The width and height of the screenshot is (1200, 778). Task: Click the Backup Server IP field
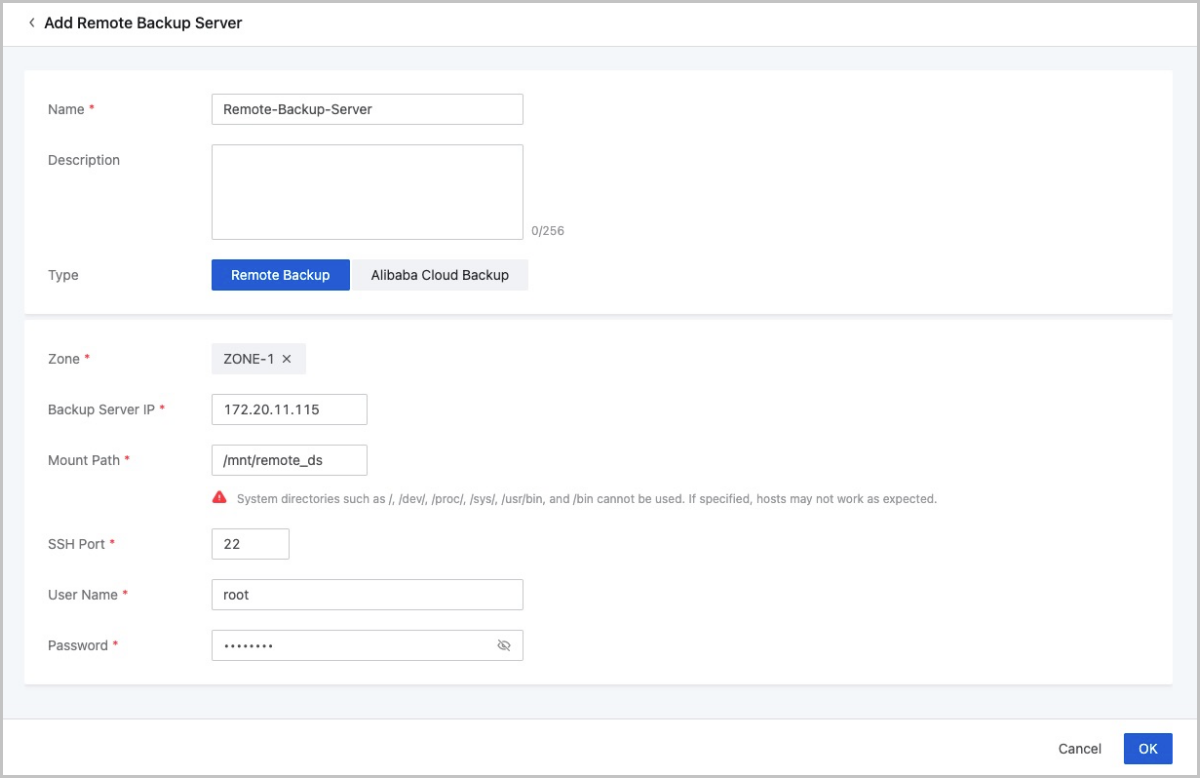(x=289, y=409)
